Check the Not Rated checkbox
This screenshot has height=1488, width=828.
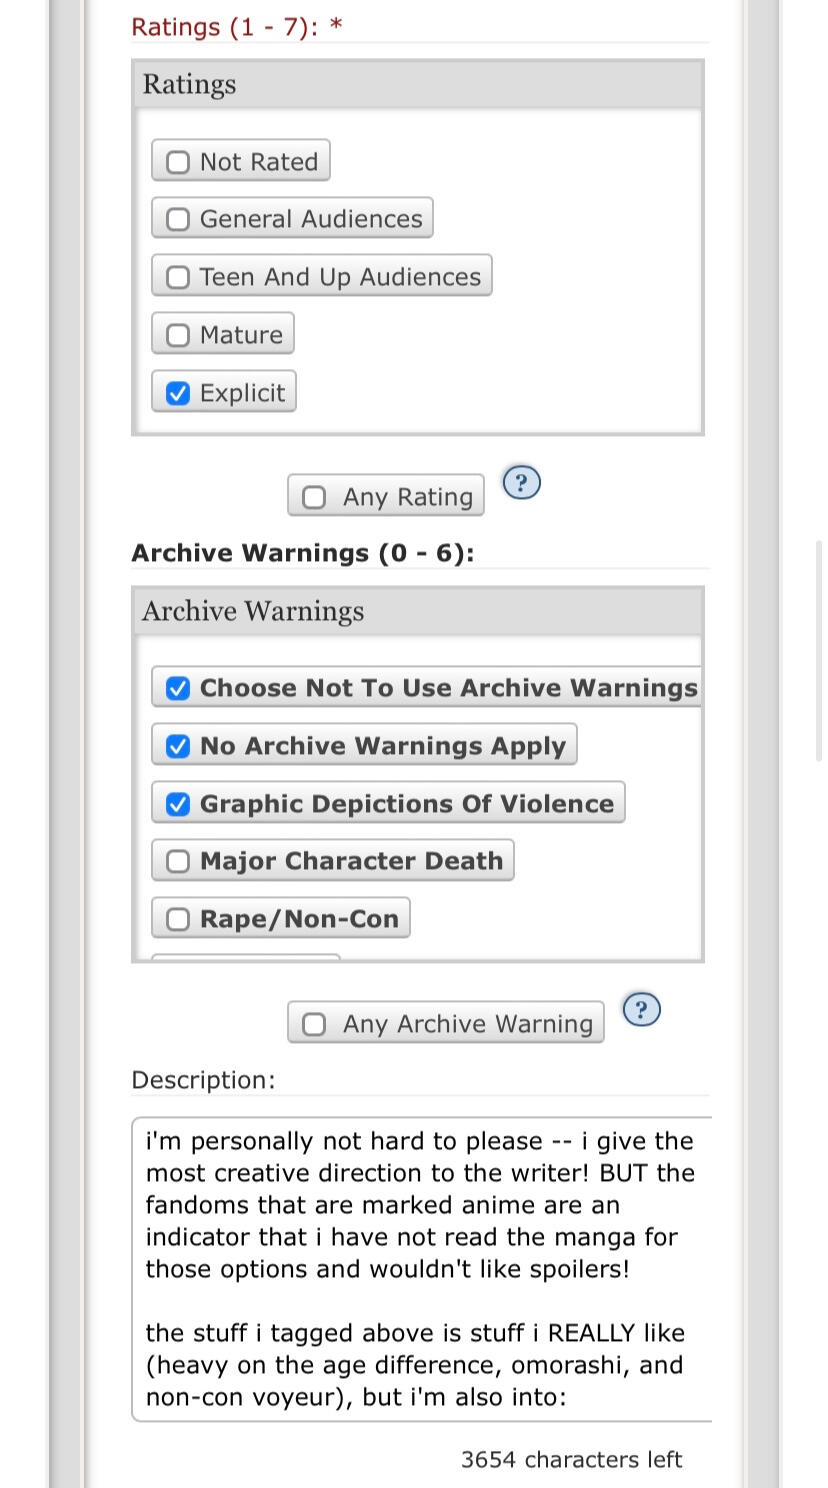pyautogui.click(x=178, y=162)
